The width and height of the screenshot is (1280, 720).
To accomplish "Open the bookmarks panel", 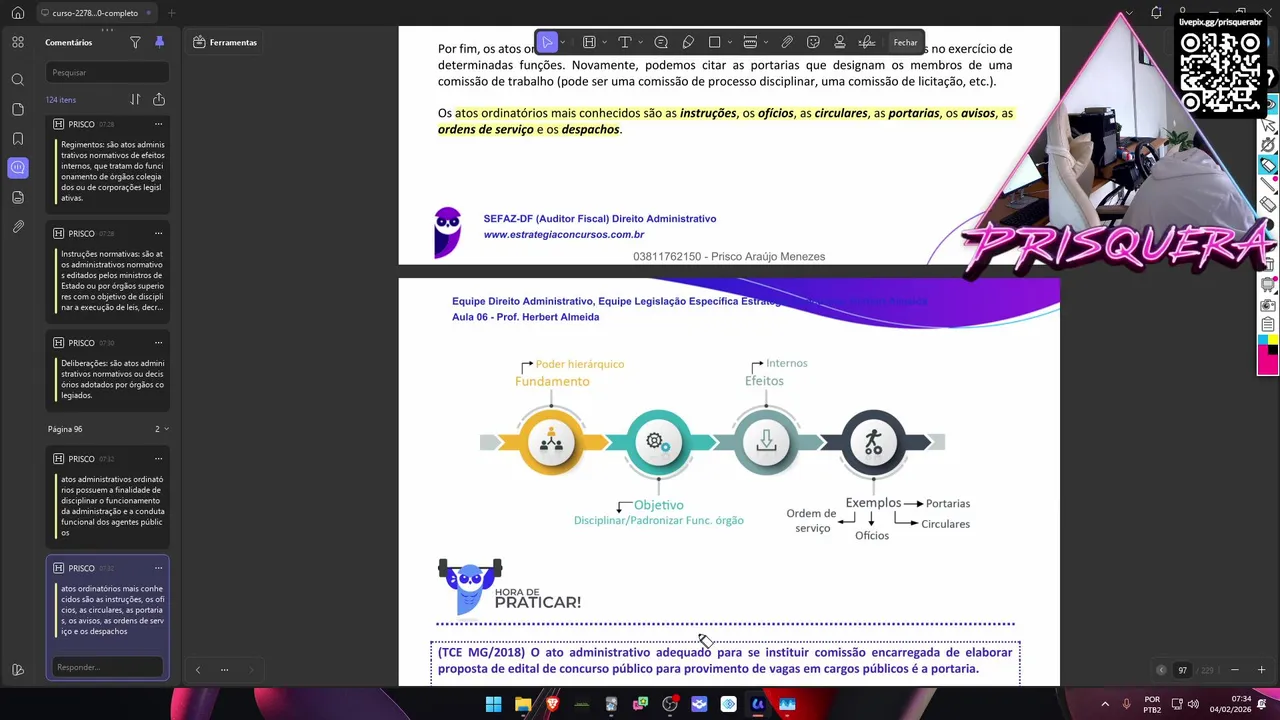I will (x=17, y=138).
